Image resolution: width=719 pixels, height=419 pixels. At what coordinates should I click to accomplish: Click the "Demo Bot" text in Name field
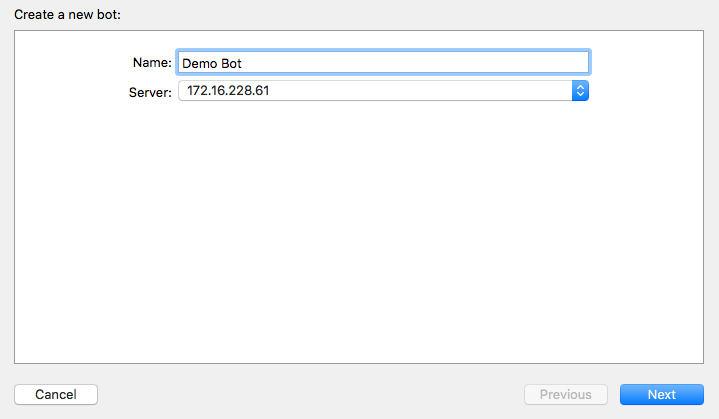(212, 62)
